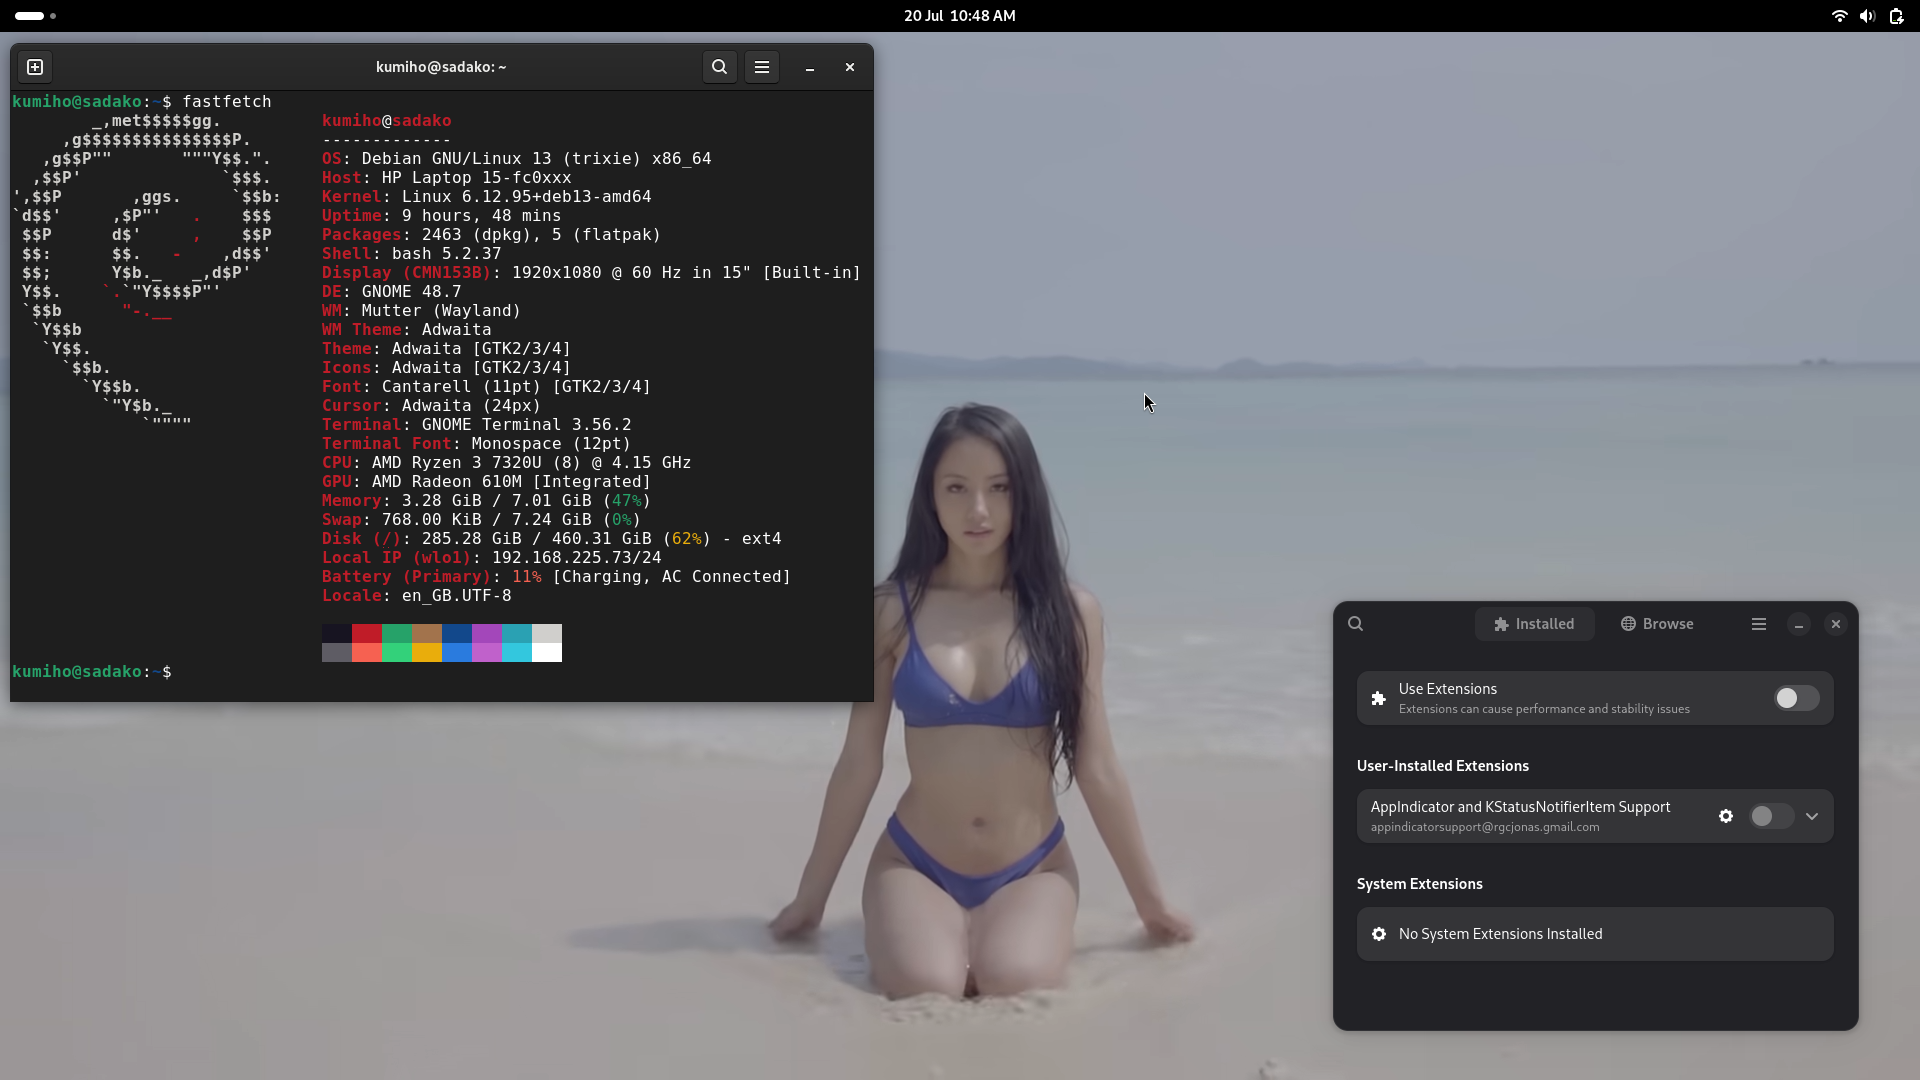1920x1080 pixels.
Task: Click the 'Linux 6.12.95+deb13-amd64' kernel value
Action: click(526, 197)
